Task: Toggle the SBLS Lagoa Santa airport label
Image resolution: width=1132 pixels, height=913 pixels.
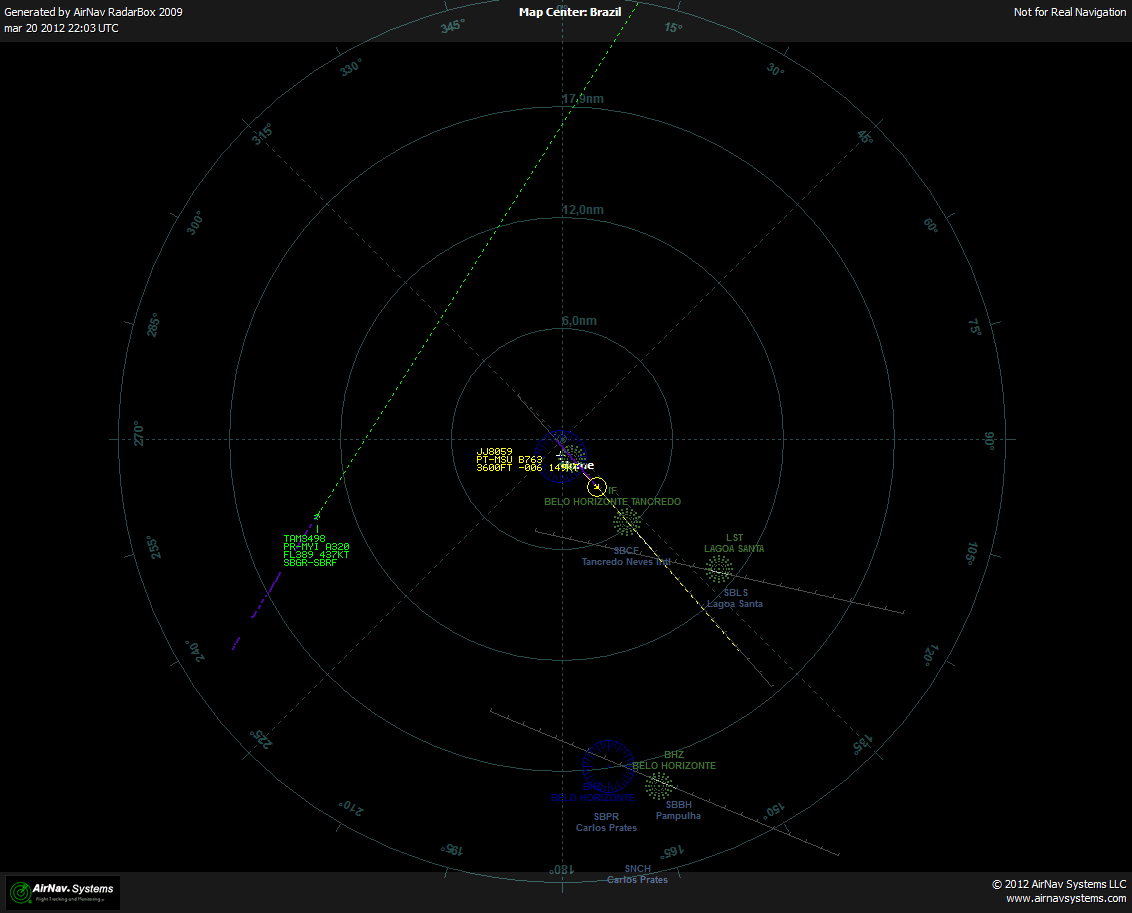Action: point(733,597)
